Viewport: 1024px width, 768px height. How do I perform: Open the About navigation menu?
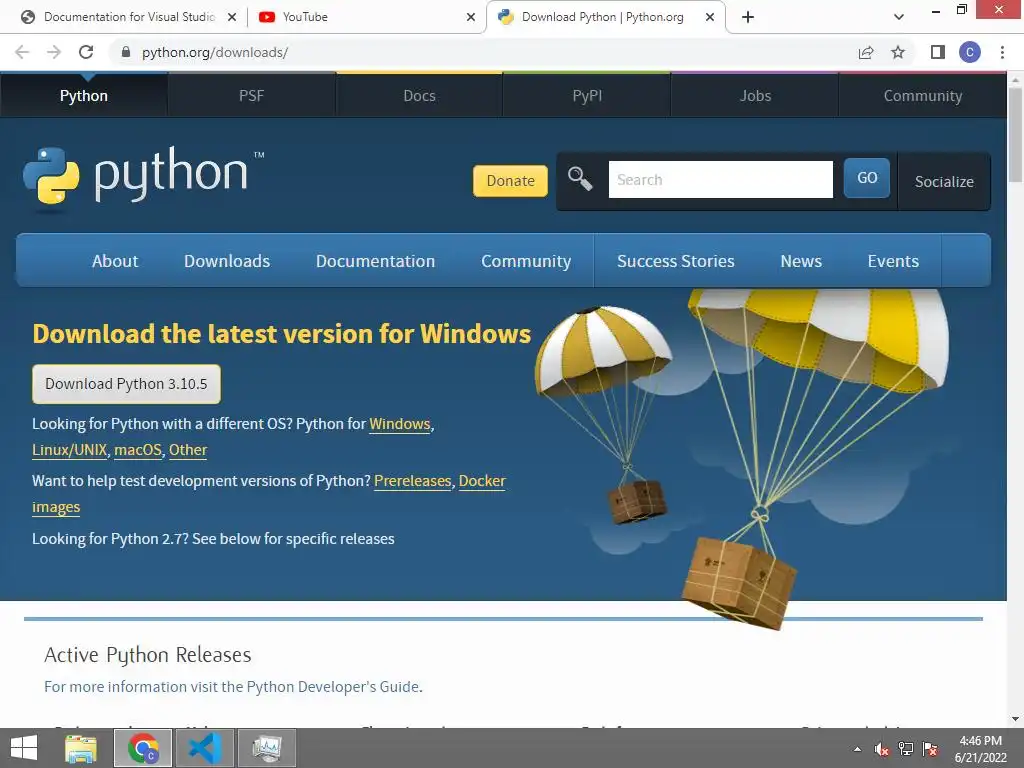tap(115, 261)
